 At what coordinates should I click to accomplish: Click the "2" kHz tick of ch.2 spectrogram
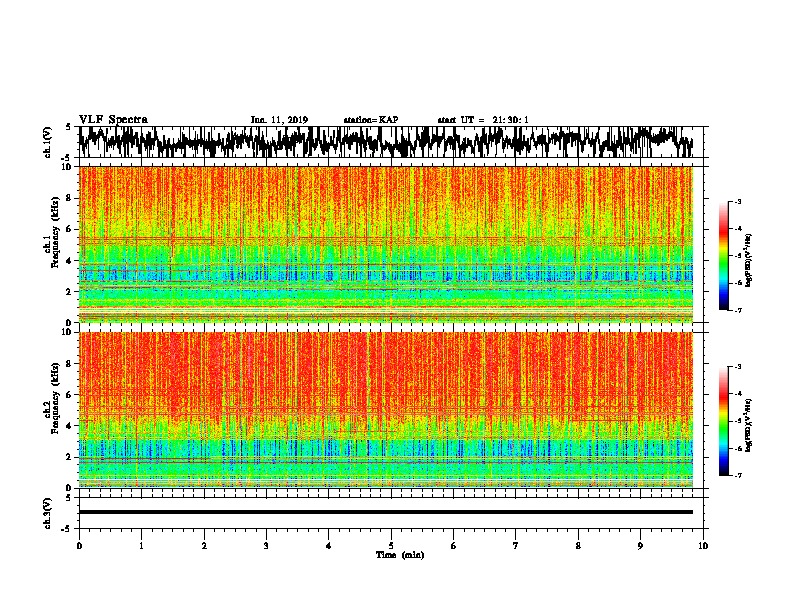(x=70, y=457)
